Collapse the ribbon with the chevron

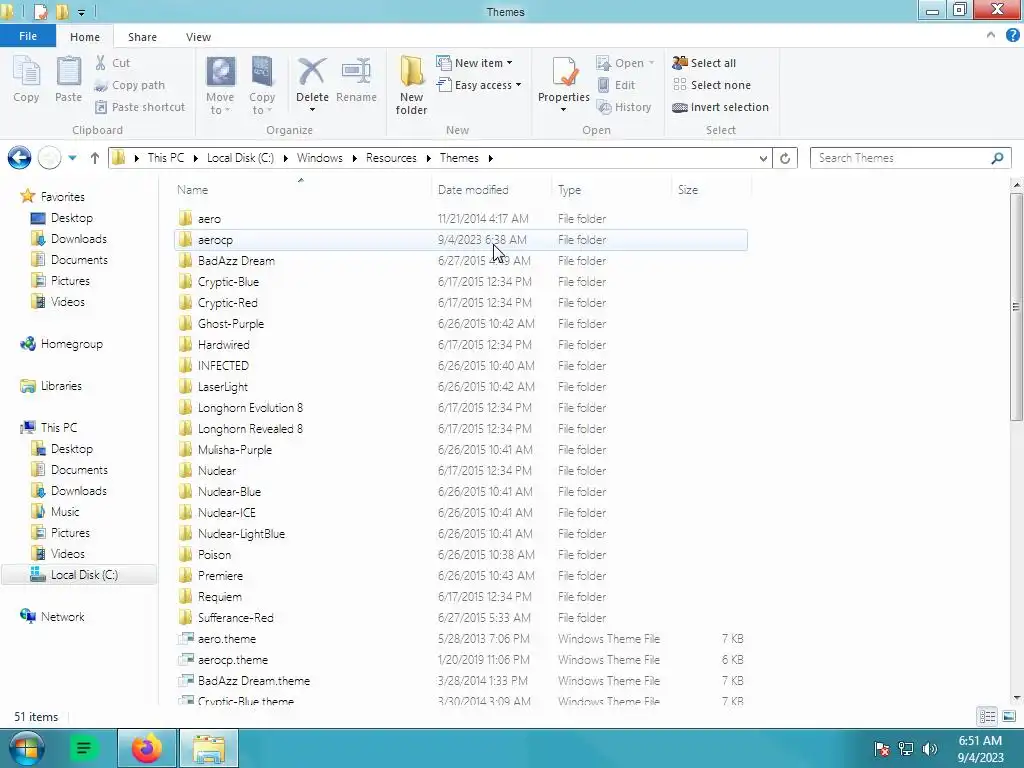tap(991, 35)
